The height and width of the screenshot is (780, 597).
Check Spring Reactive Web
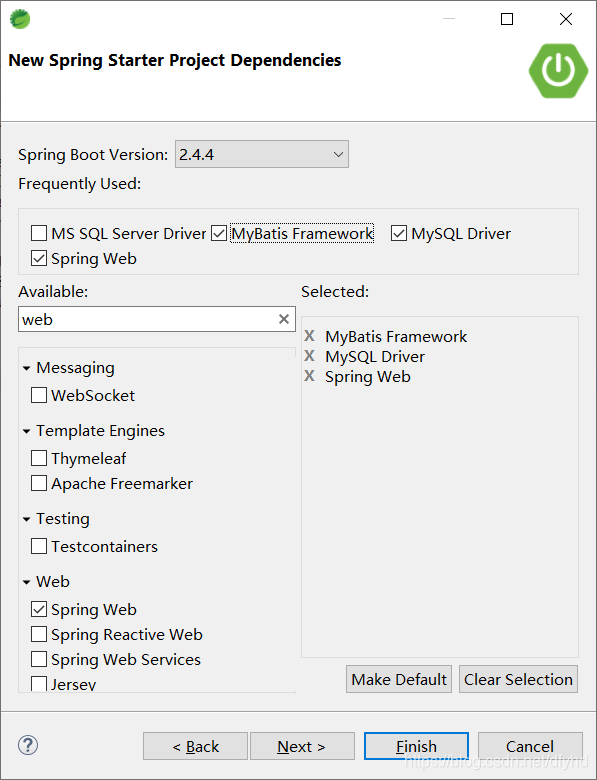tap(39, 634)
